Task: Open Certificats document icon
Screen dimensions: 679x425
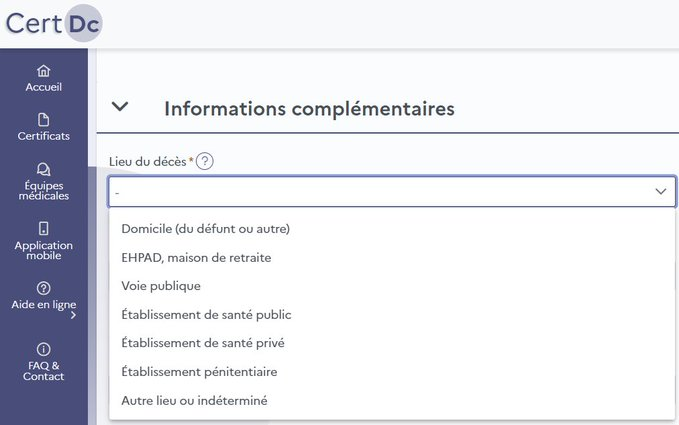Action: (43, 120)
